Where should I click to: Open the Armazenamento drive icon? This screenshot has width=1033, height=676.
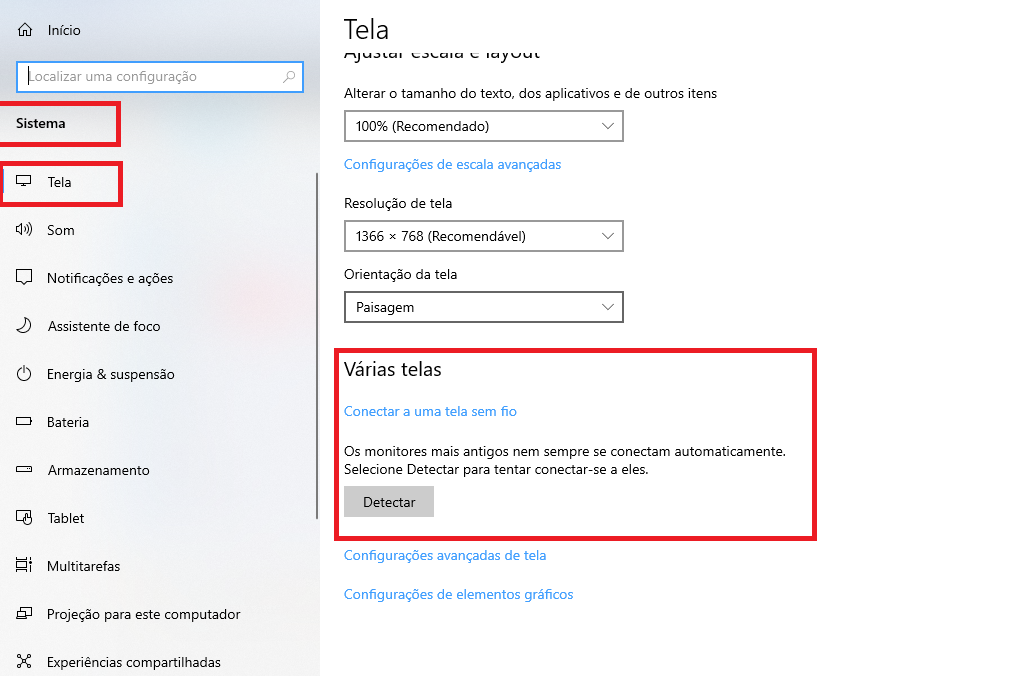point(24,469)
